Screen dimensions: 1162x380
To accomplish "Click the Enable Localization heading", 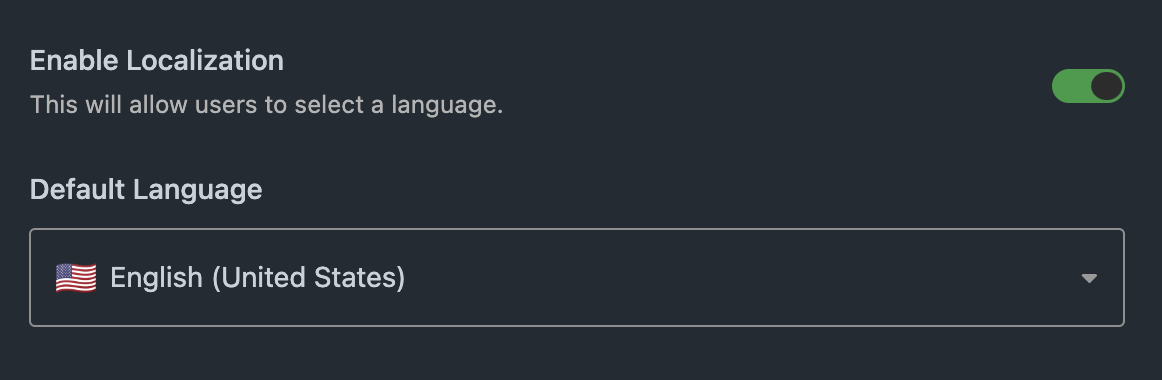I will pyautogui.click(x=156, y=60).
